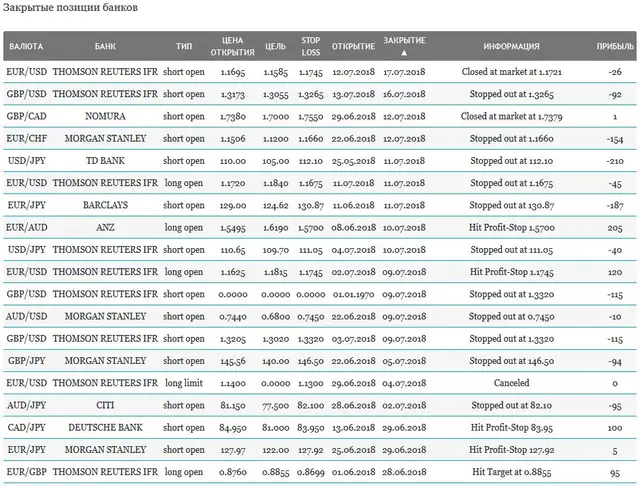Sort by the ВАЛЮТА column header
Screen dimensions: 640x486
pyautogui.click(x=26, y=46)
